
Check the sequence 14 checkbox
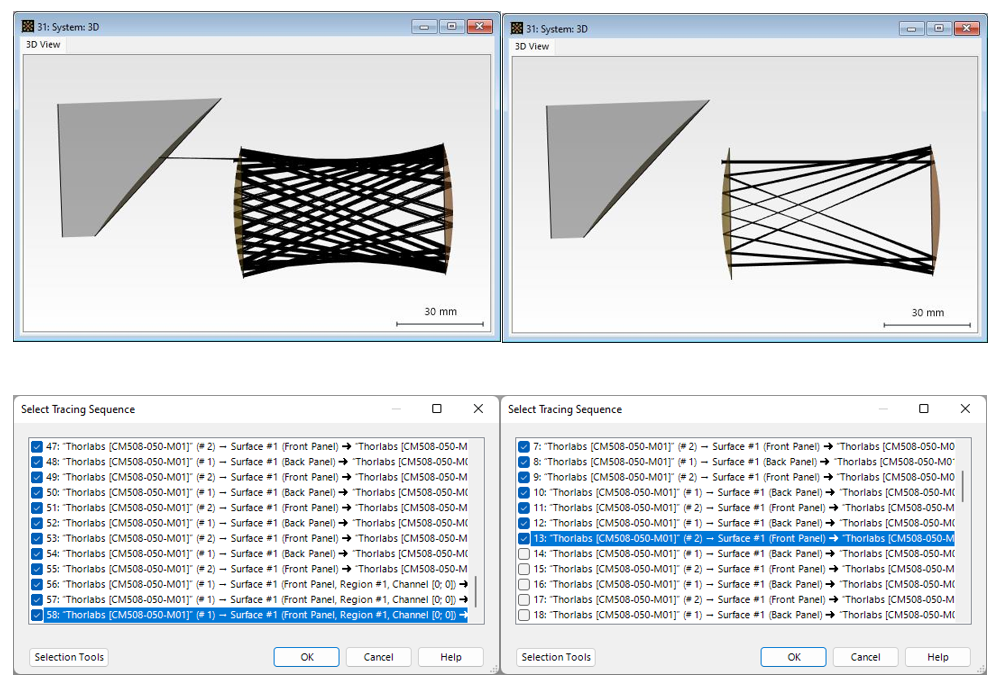524,554
